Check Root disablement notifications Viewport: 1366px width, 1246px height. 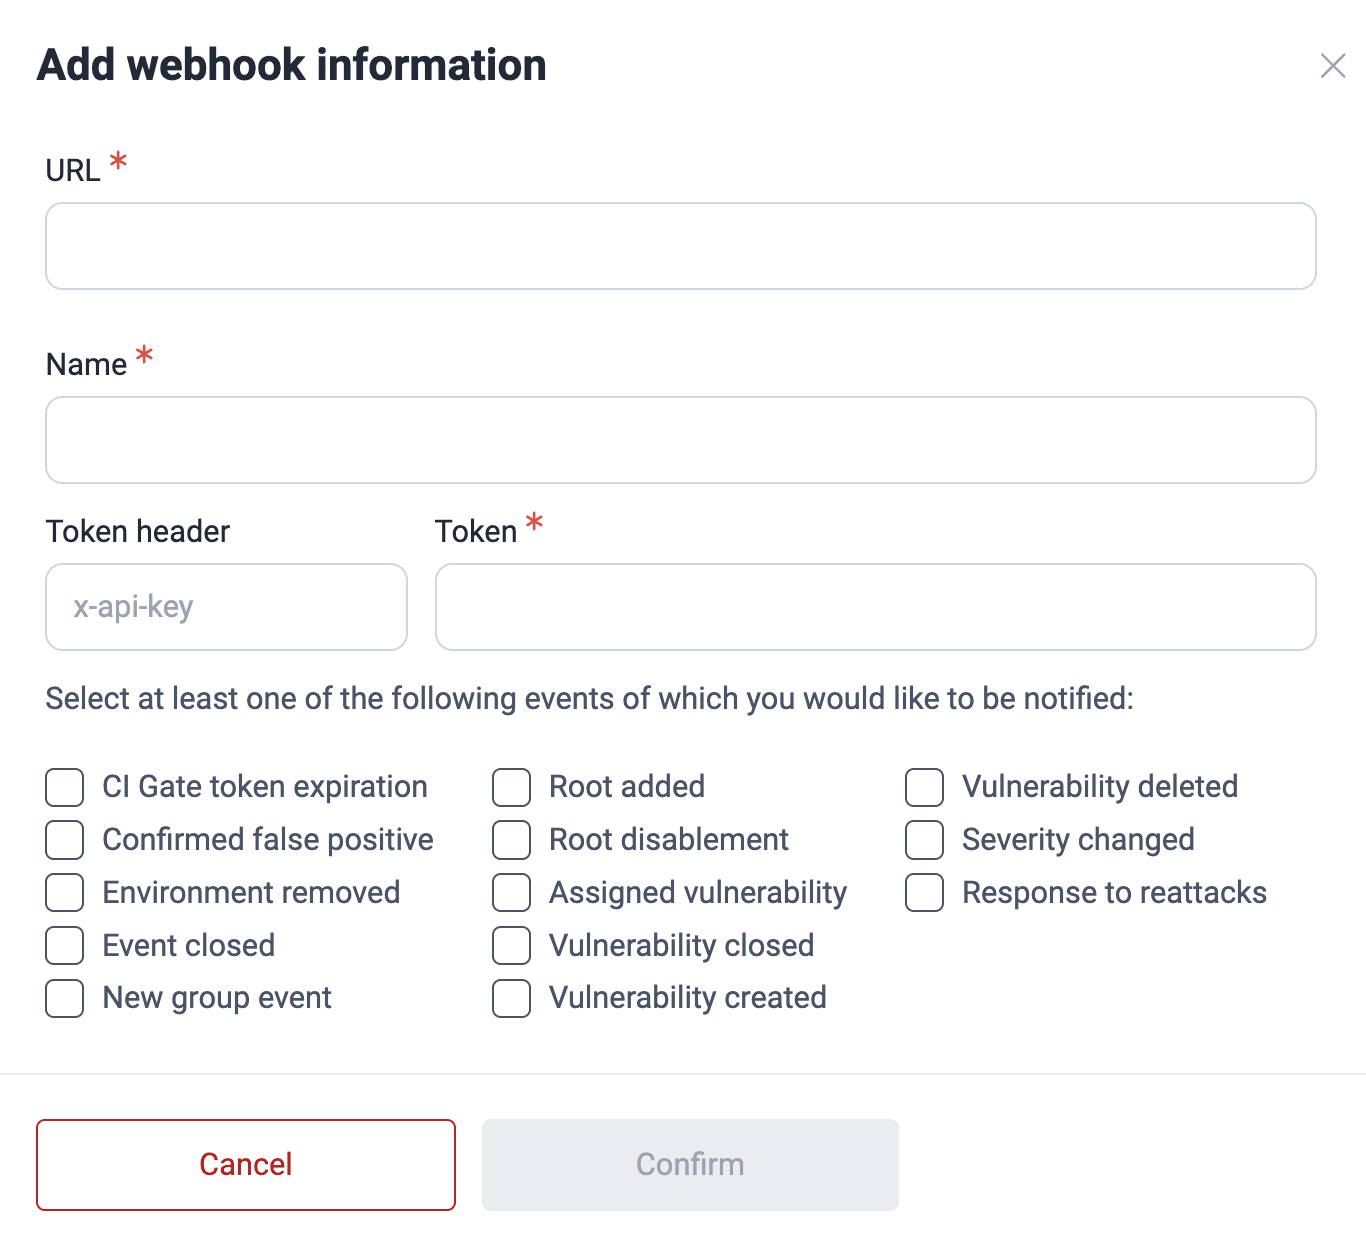click(511, 840)
